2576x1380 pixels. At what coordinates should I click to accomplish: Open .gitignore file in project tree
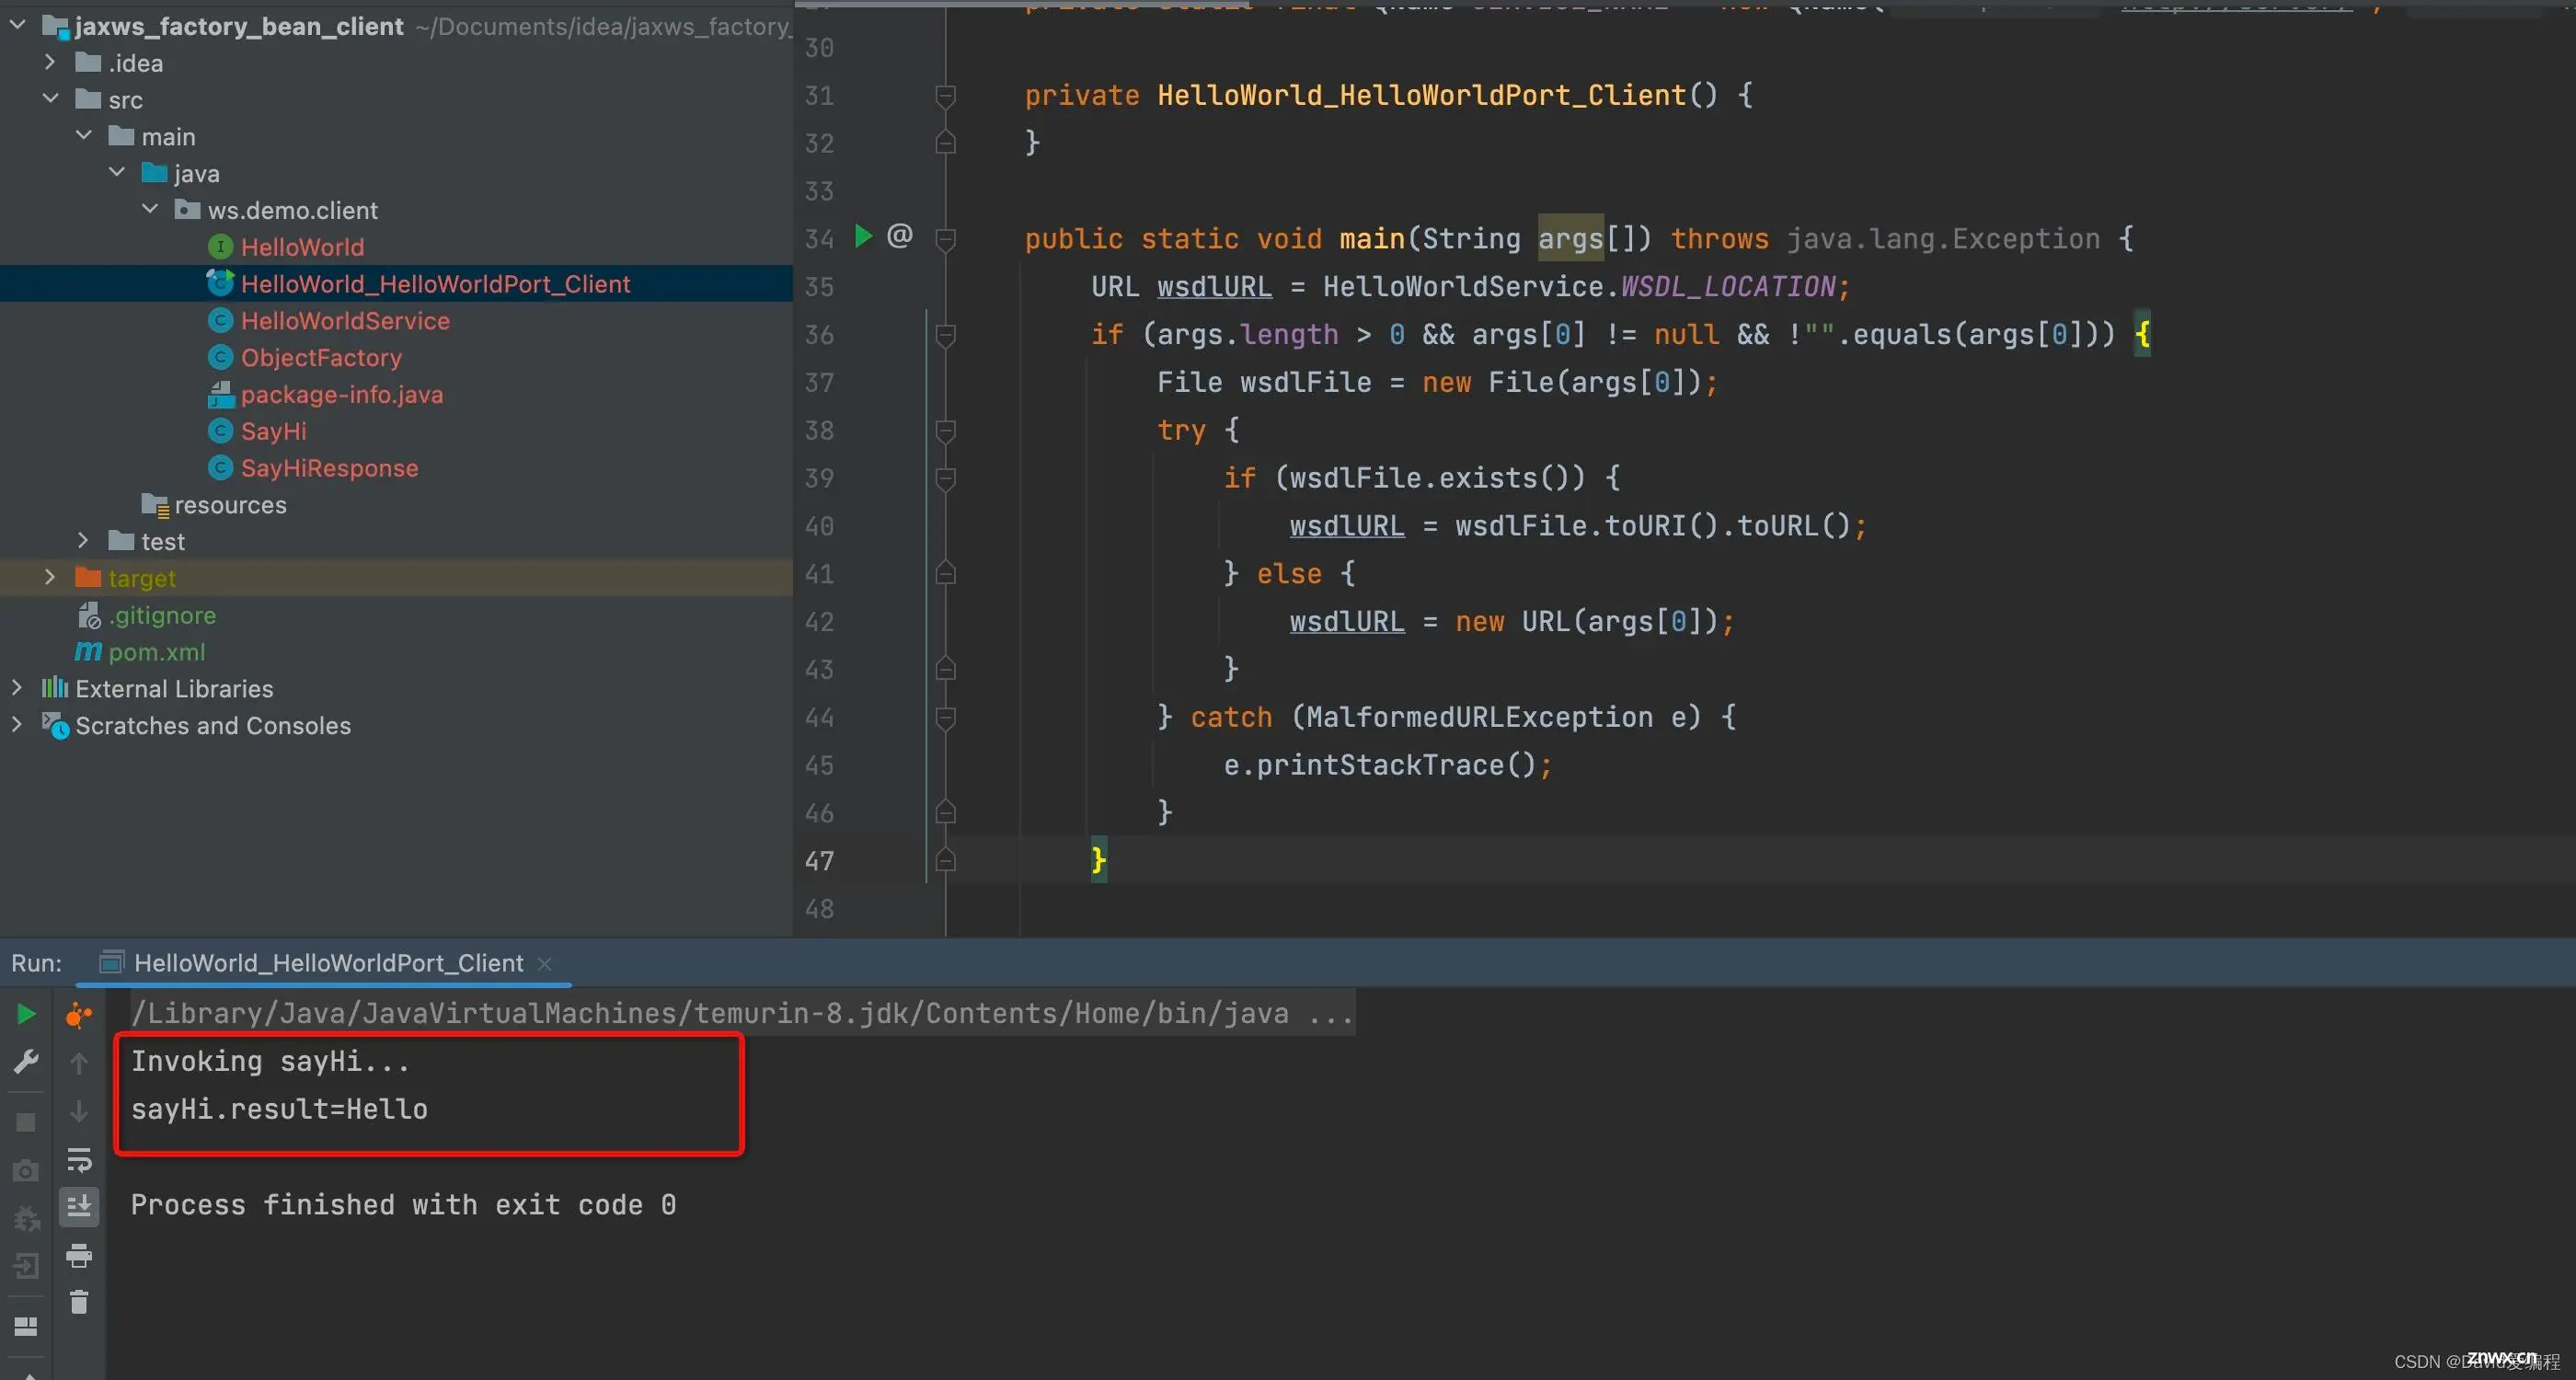[162, 615]
